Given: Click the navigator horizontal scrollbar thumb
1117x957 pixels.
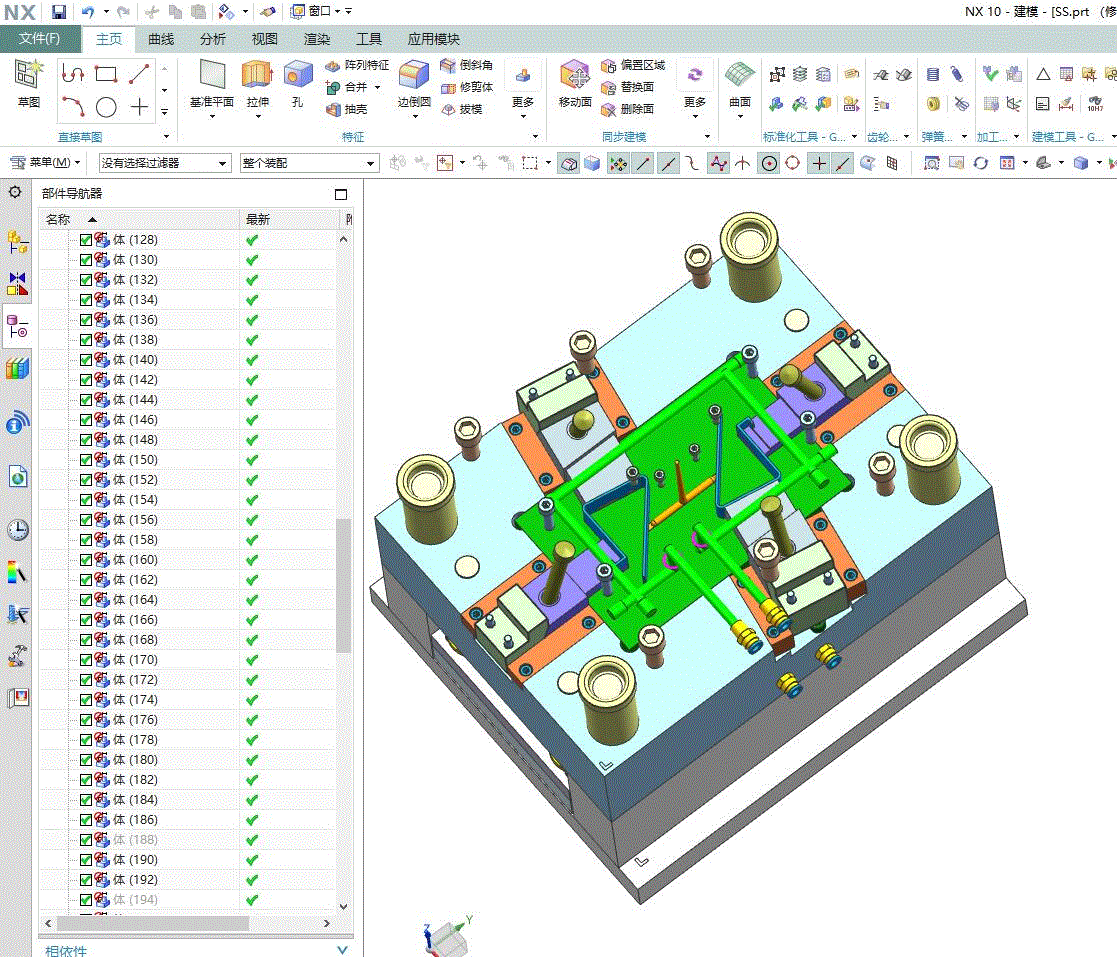Looking at the screenshot, I should [152, 924].
